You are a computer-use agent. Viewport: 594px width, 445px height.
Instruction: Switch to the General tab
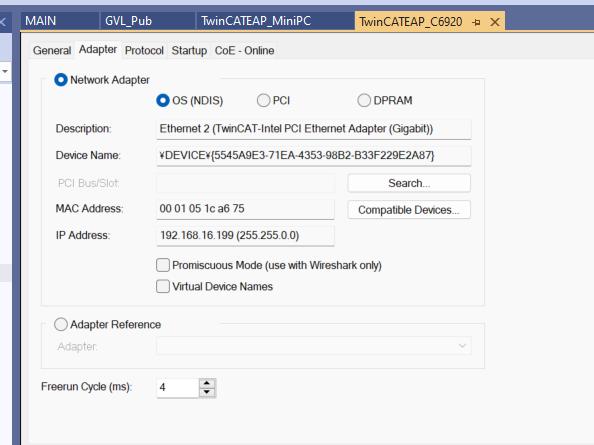tap(52, 50)
